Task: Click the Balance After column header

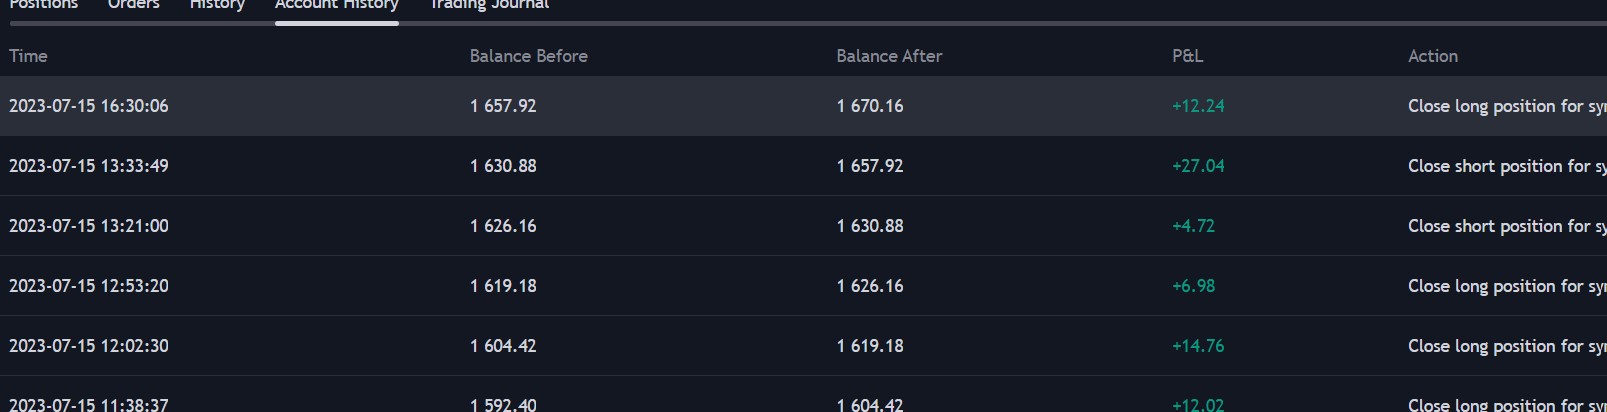Action: (x=888, y=56)
